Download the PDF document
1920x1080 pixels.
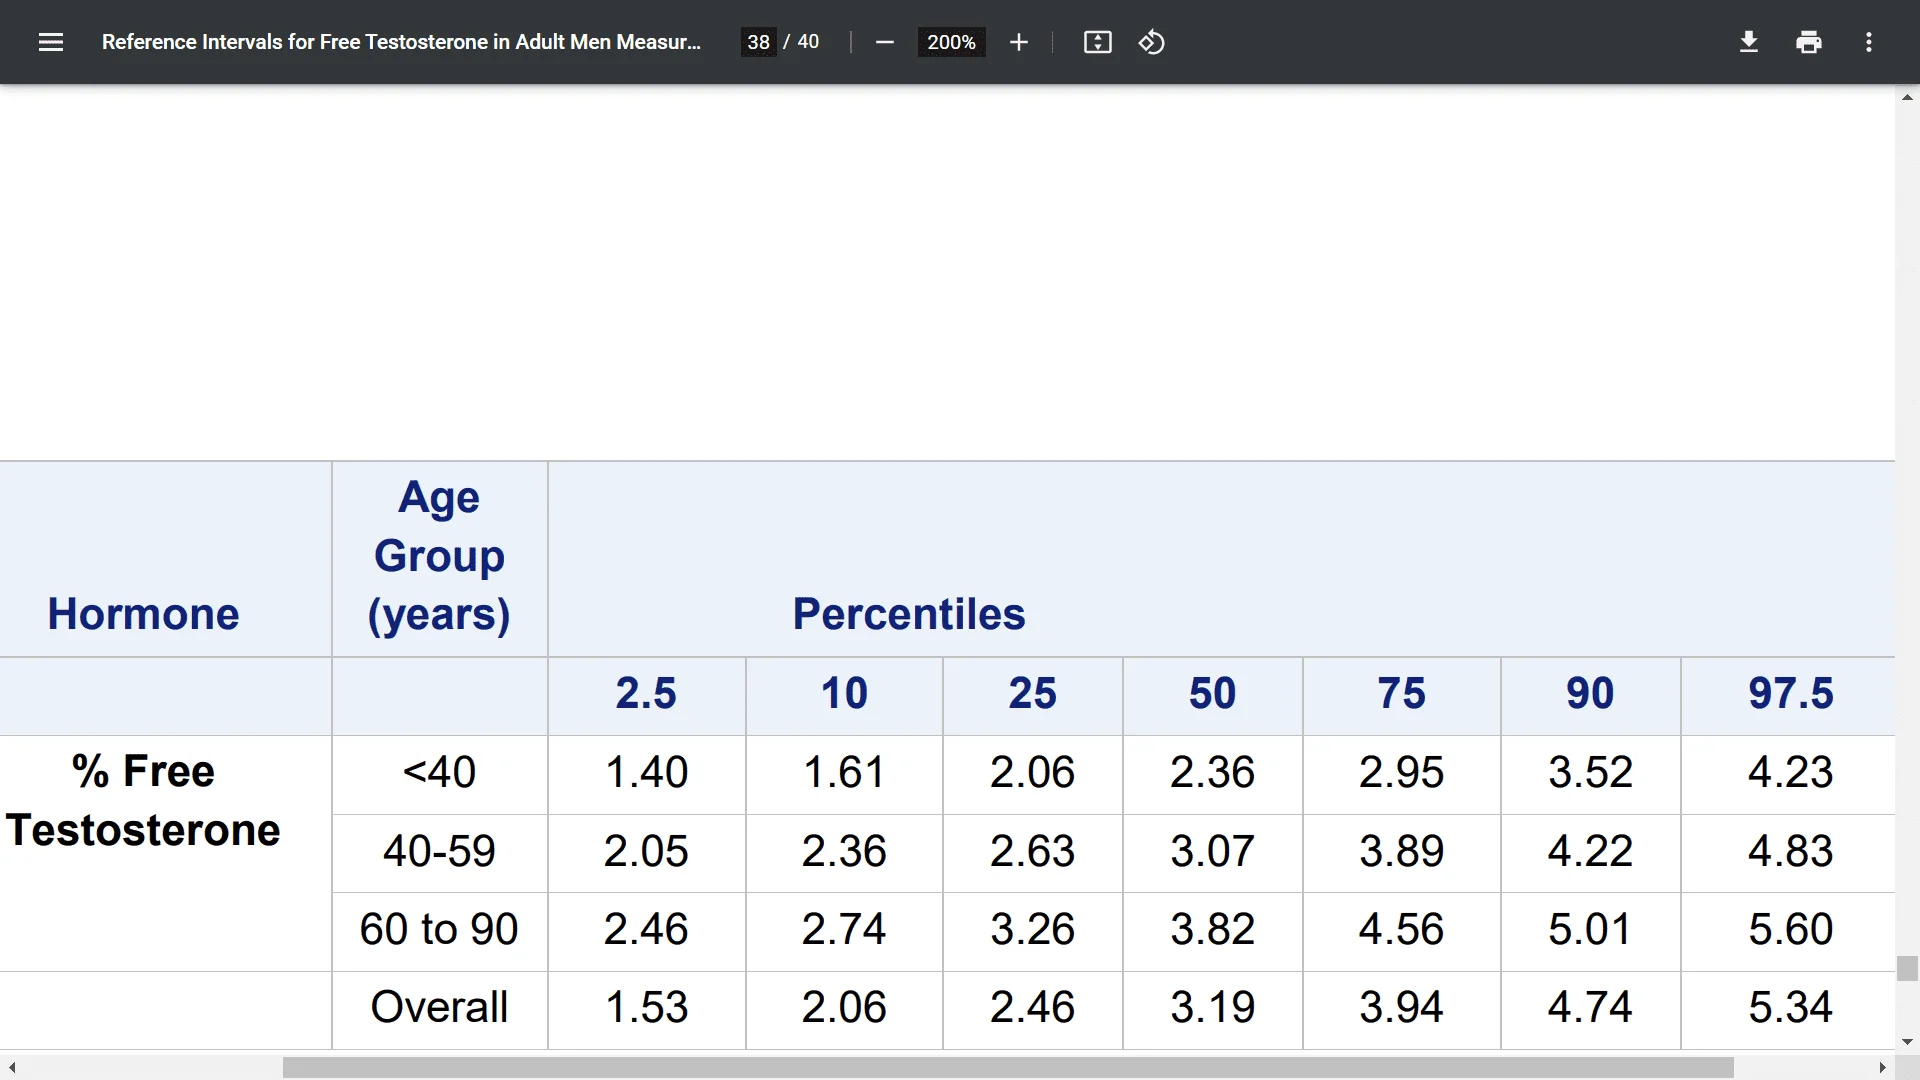[x=1748, y=42]
